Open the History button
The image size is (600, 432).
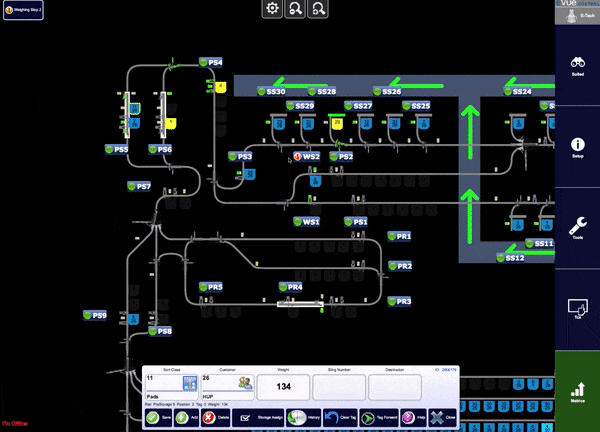(x=304, y=417)
